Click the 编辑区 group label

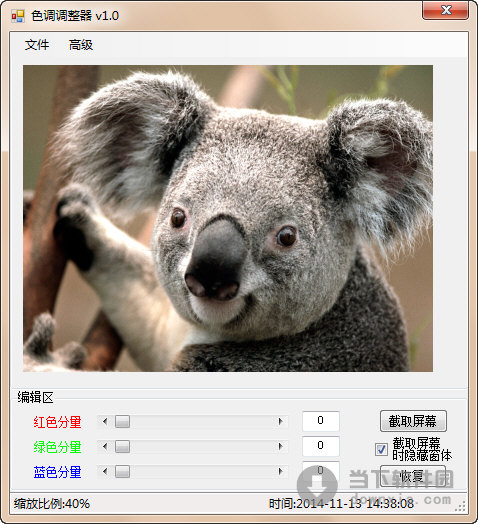(x=35, y=398)
